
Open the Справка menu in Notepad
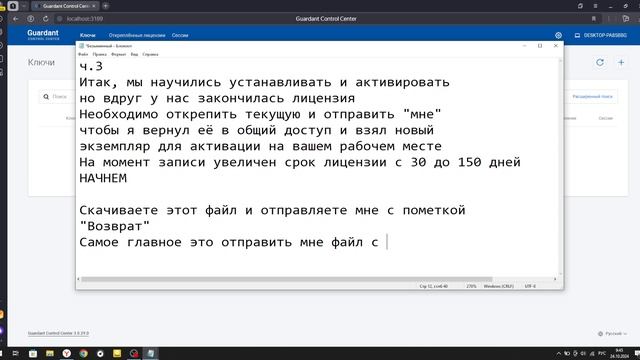(x=150, y=54)
